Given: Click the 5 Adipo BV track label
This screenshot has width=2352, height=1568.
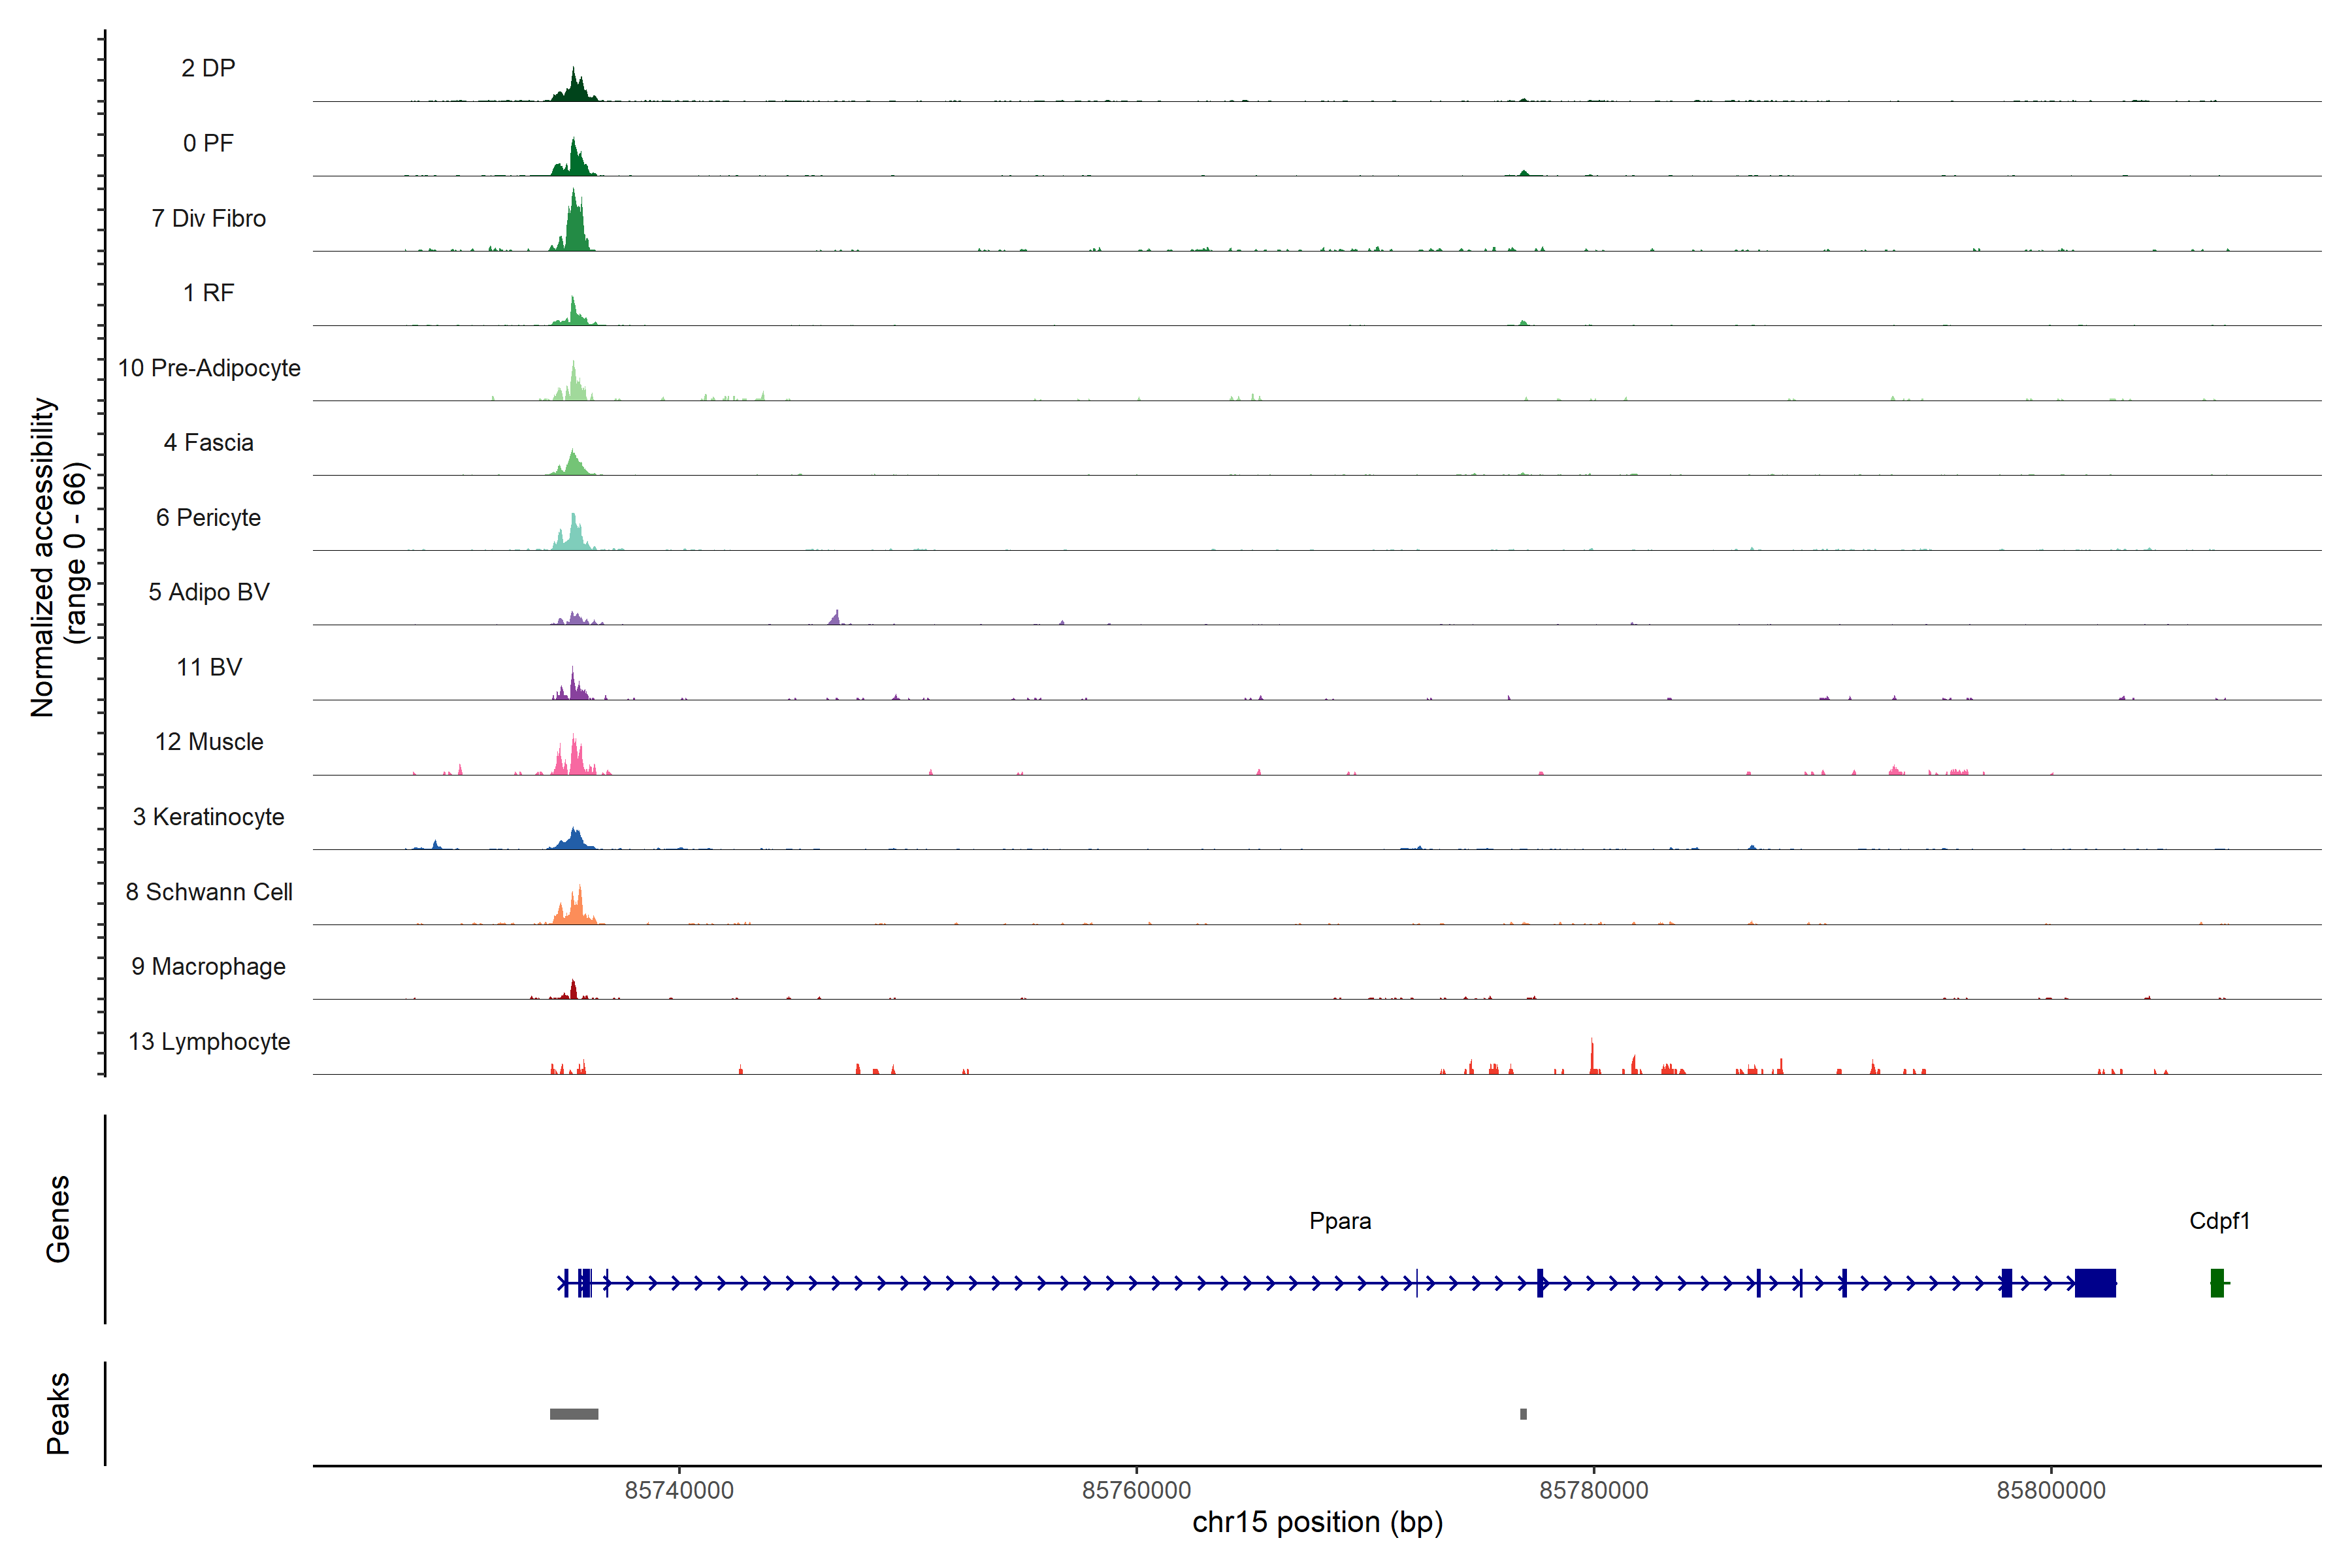Looking at the screenshot, I should click(x=209, y=592).
